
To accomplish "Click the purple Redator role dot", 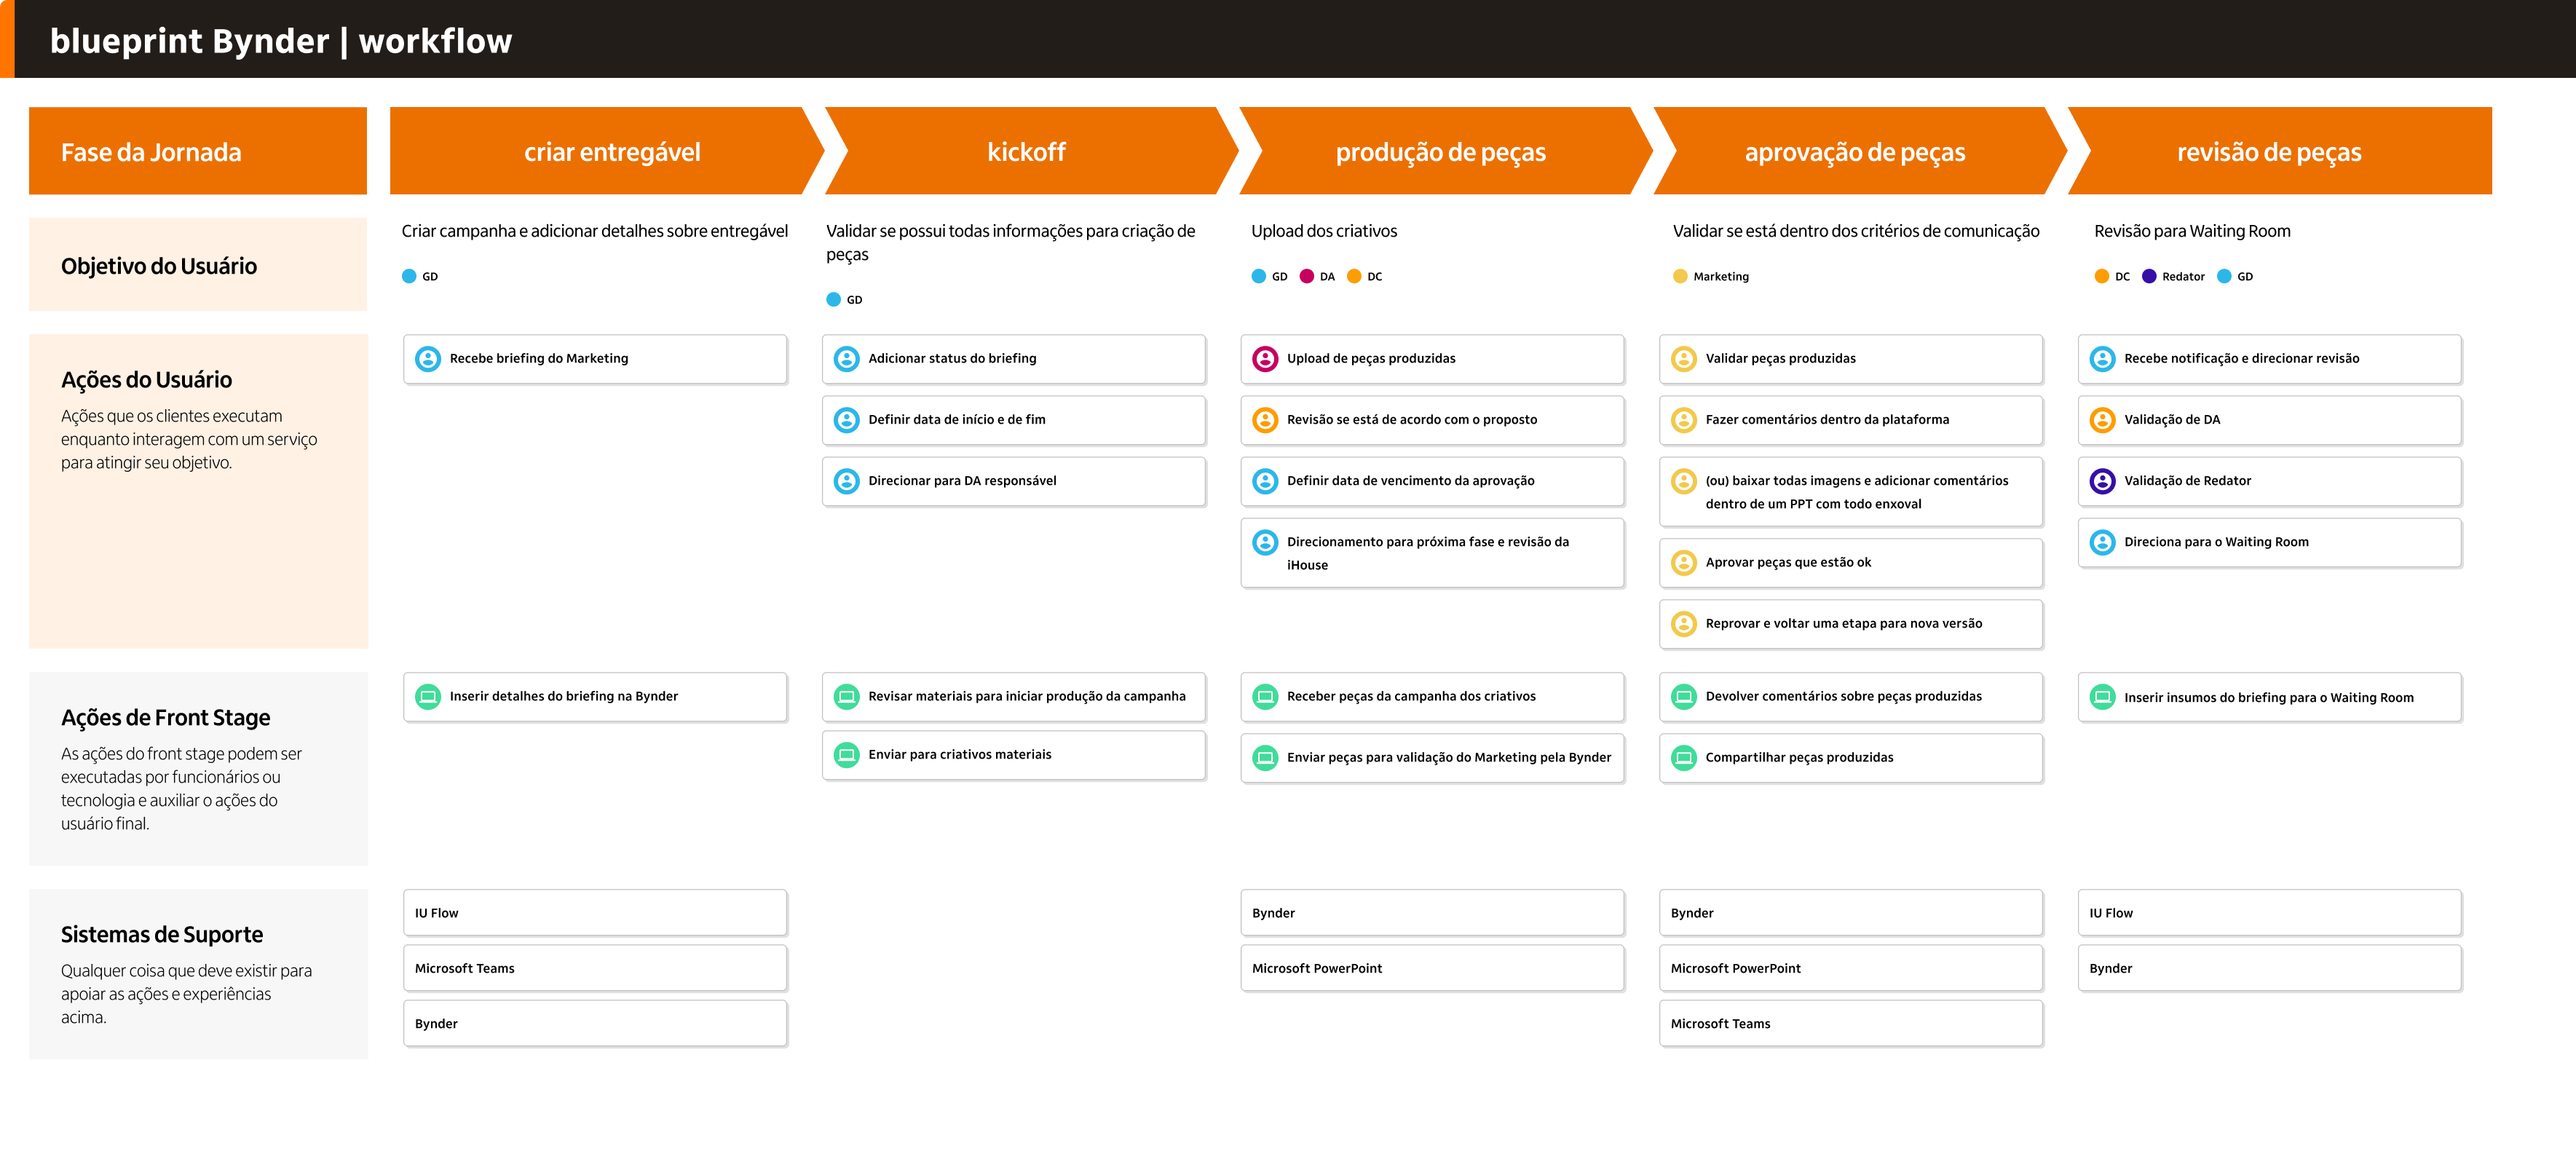I will (x=2149, y=276).
